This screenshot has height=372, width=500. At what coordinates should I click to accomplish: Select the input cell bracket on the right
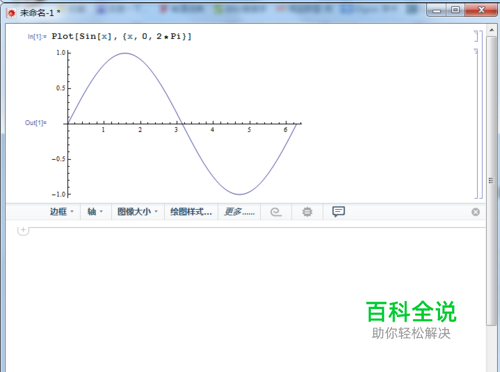(x=477, y=36)
